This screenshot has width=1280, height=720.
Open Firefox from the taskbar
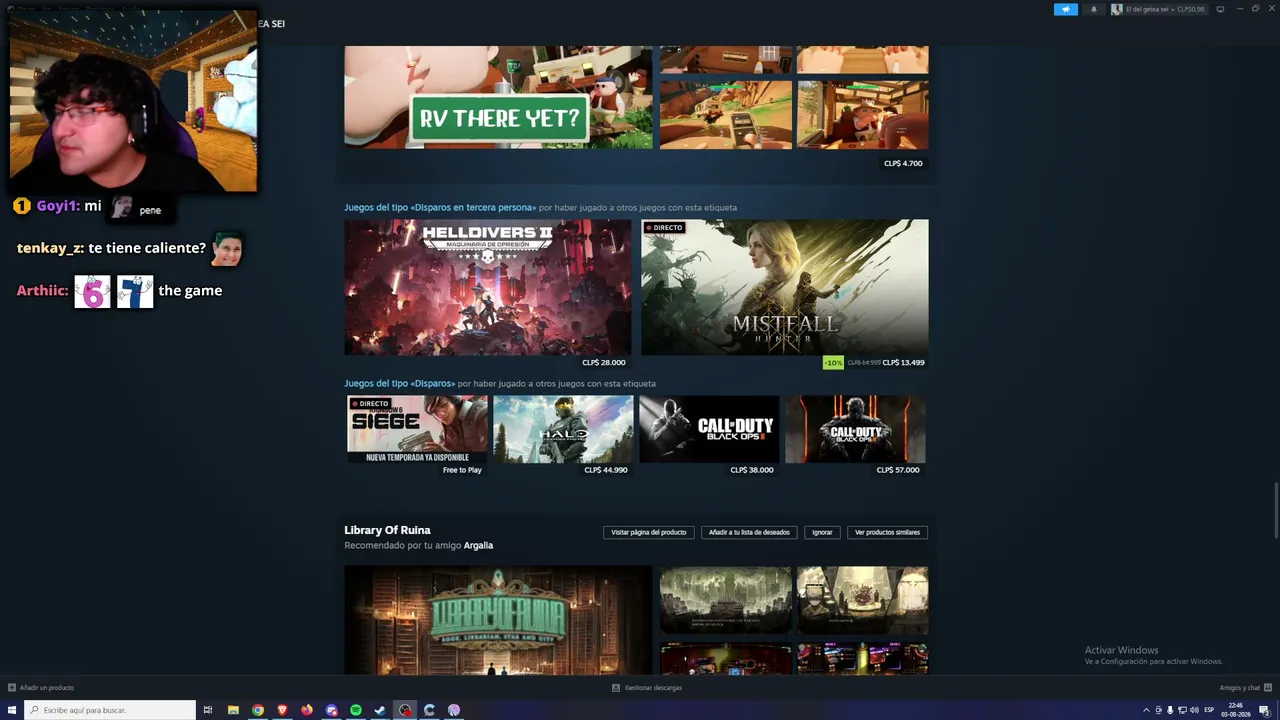tap(307, 710)
